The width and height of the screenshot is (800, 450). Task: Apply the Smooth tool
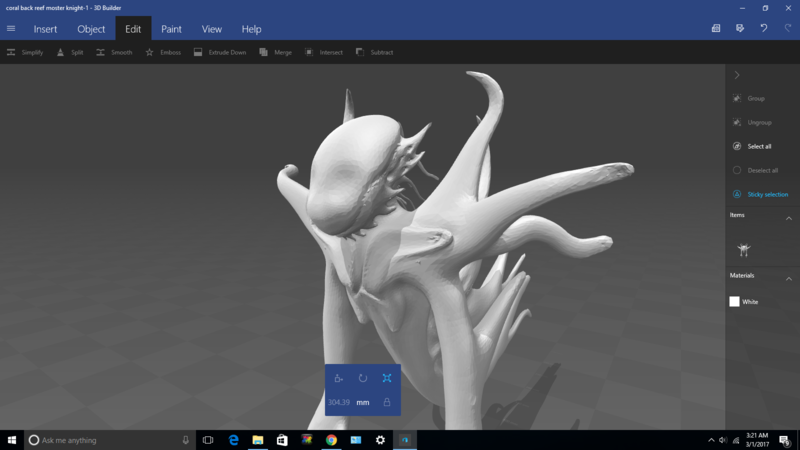[101, 52]
